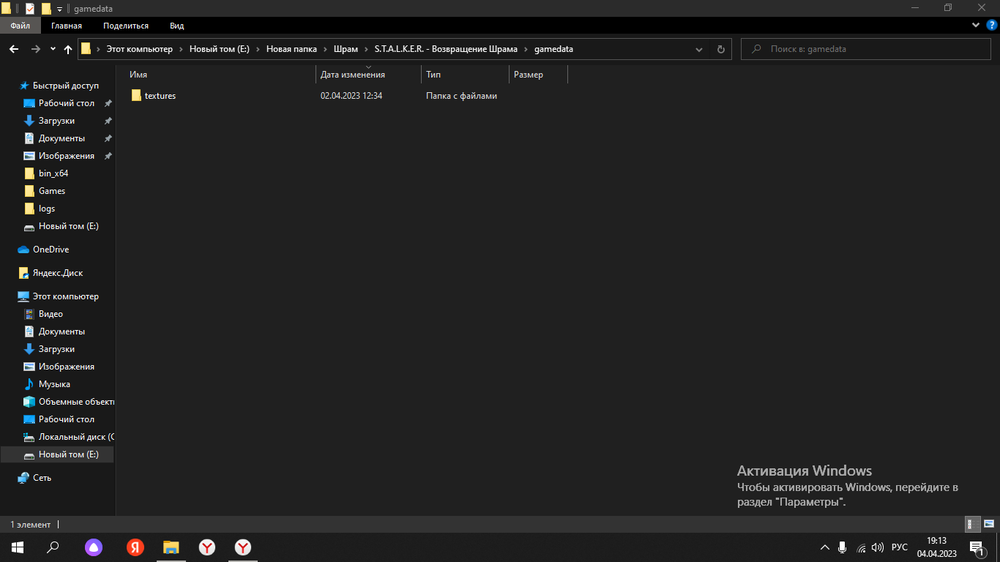Open clock and date 19:13 flyout
The image size is (1000, 562).
(x=937, y=547)
